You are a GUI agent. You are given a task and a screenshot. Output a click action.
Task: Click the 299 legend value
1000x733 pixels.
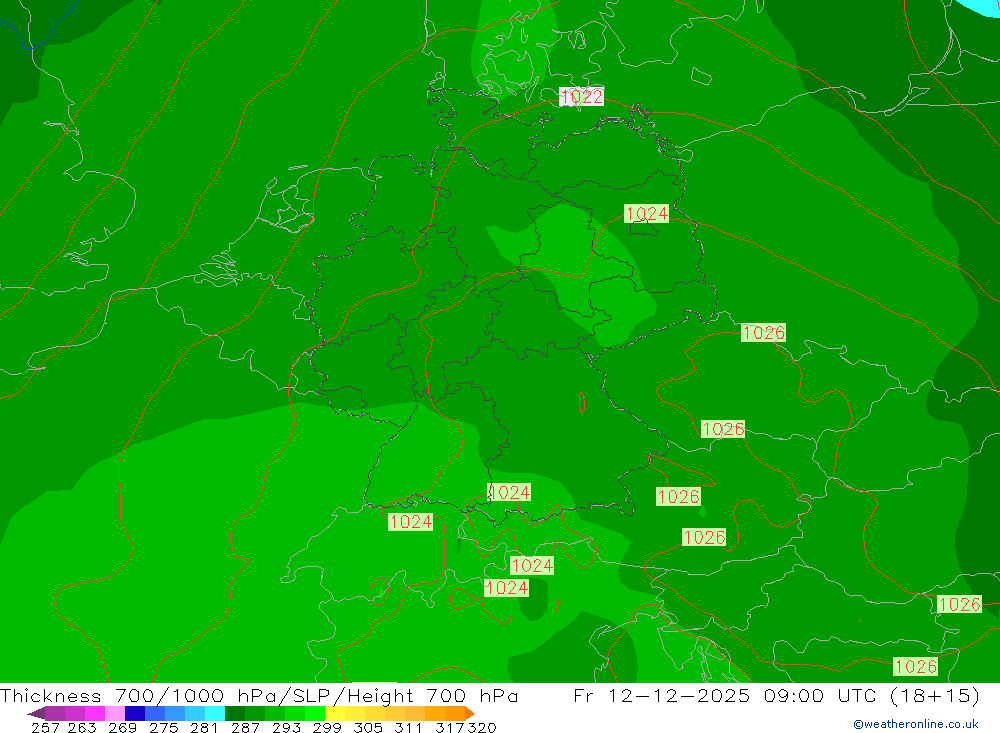[x=327, y=727]
